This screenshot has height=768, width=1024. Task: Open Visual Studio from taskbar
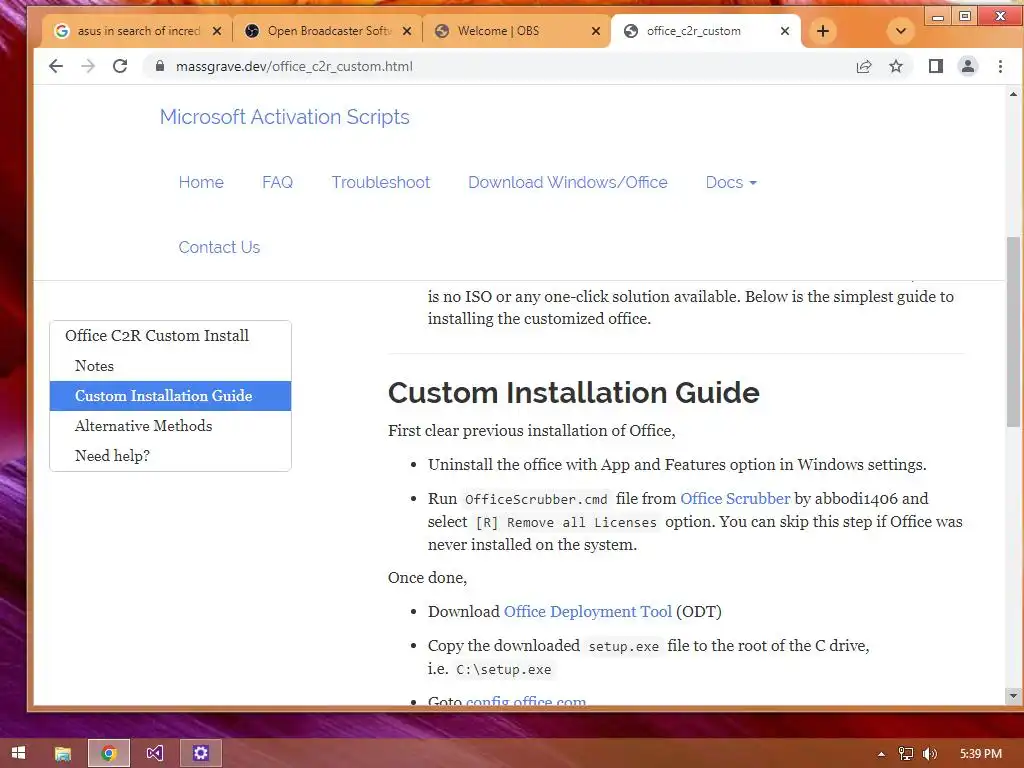[155, 753]
